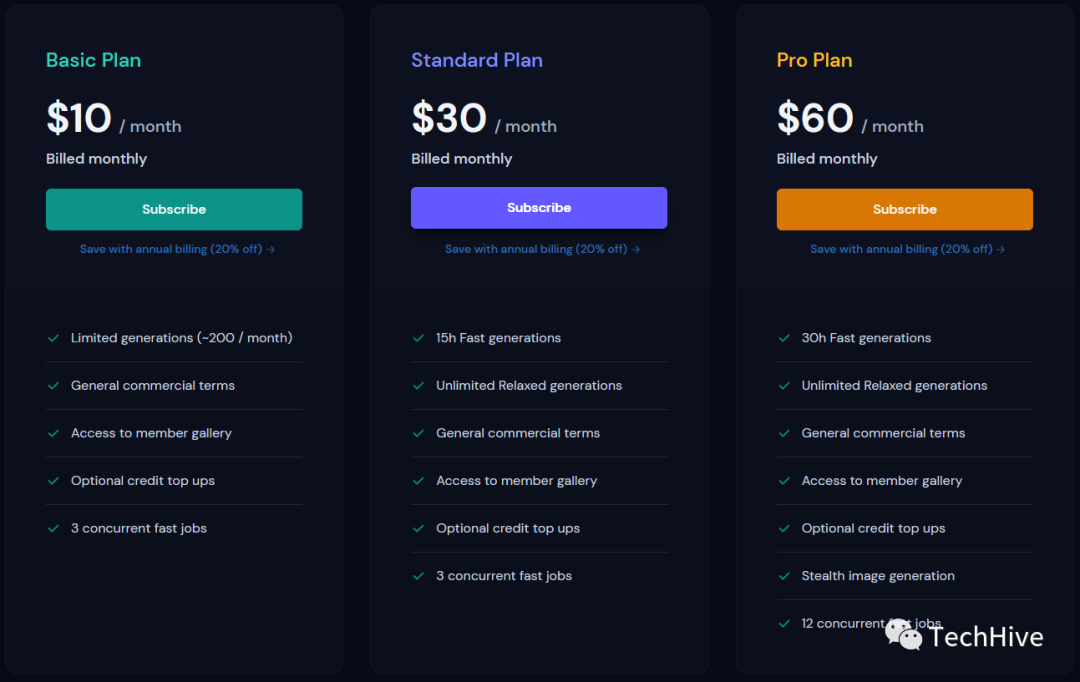Click Pro Plan save with annual billing link
Image resolution: width=1080 pixels, height=682 pixels.
pyautogui.click(x=907, y=249)
